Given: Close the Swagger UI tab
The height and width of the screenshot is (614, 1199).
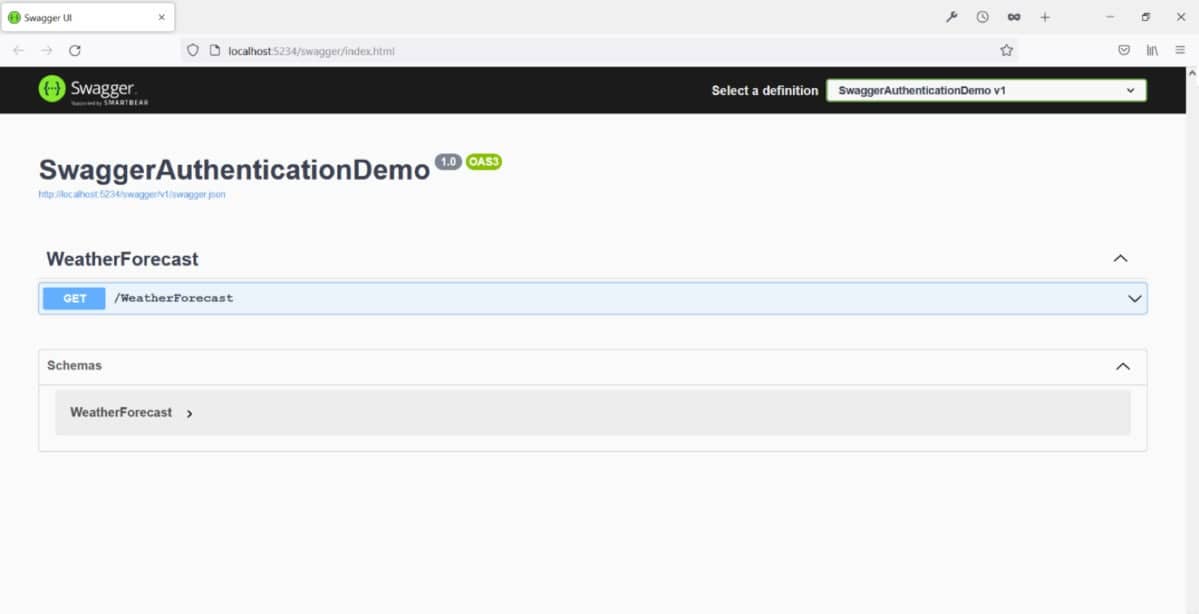Looking at the screenshot, I should tap(161, 17).
